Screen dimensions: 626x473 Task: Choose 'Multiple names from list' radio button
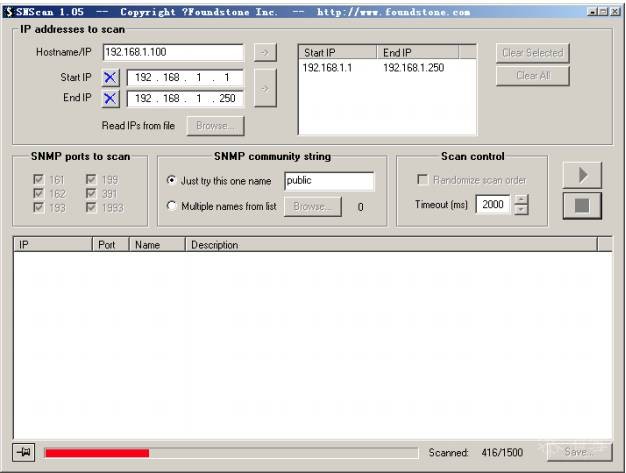[x=171, y=206]
